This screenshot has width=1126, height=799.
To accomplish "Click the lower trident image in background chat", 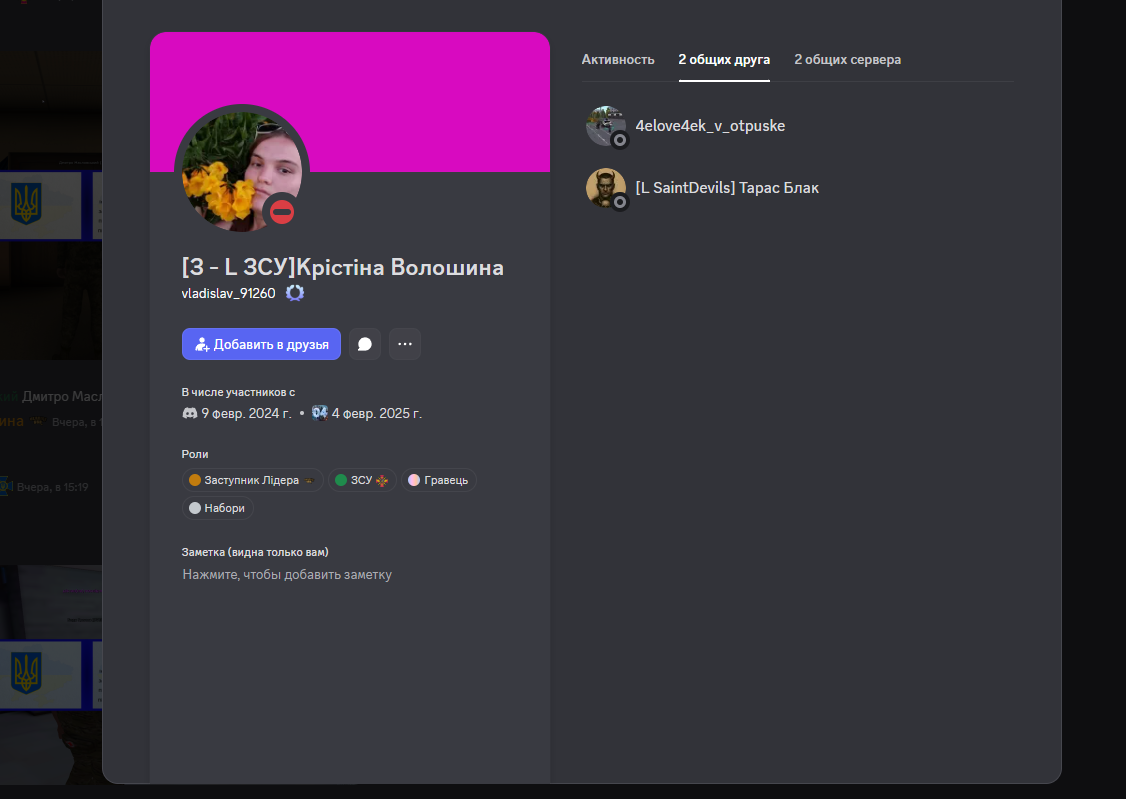I will pyautogui.click(x=27, y=673).
